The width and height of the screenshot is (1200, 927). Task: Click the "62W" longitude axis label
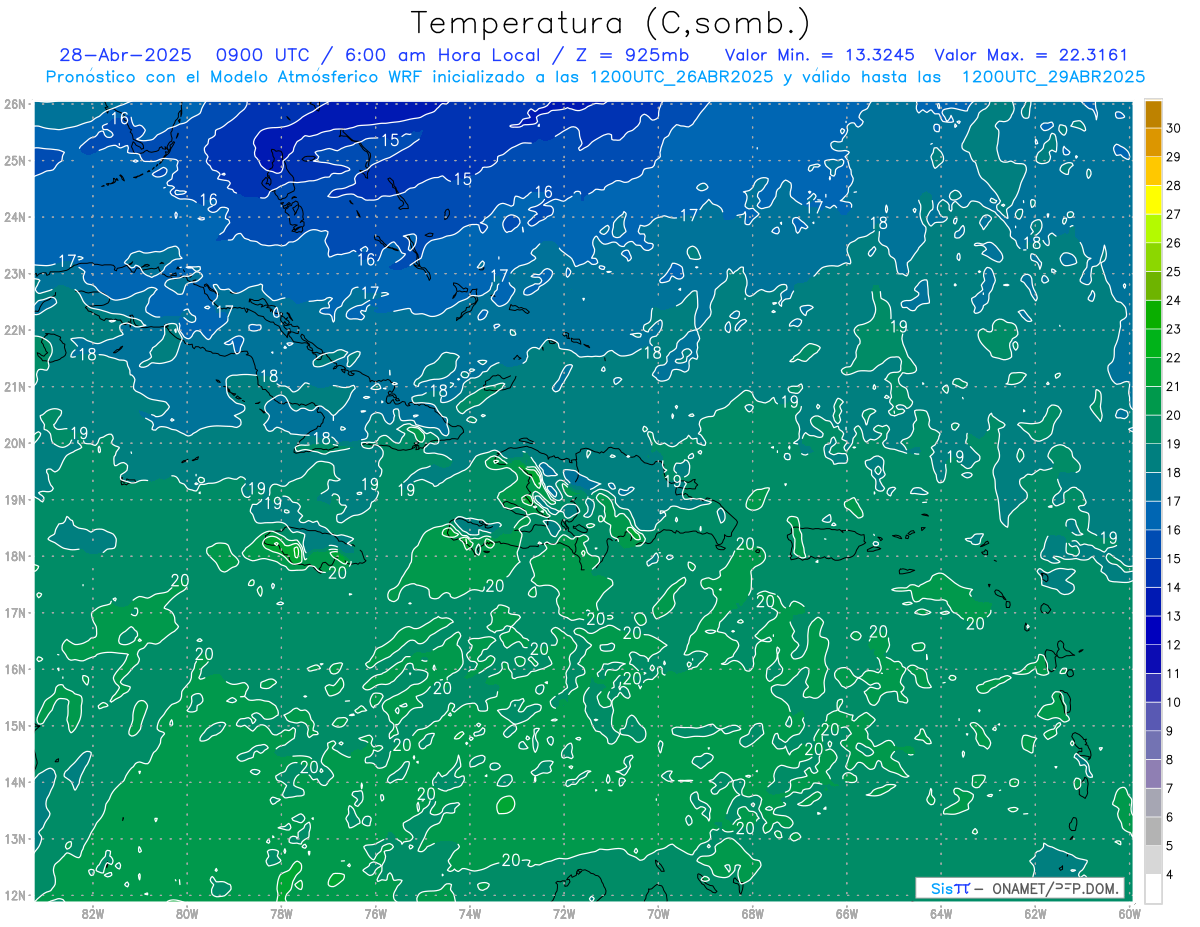click(x=1035, y=913)
